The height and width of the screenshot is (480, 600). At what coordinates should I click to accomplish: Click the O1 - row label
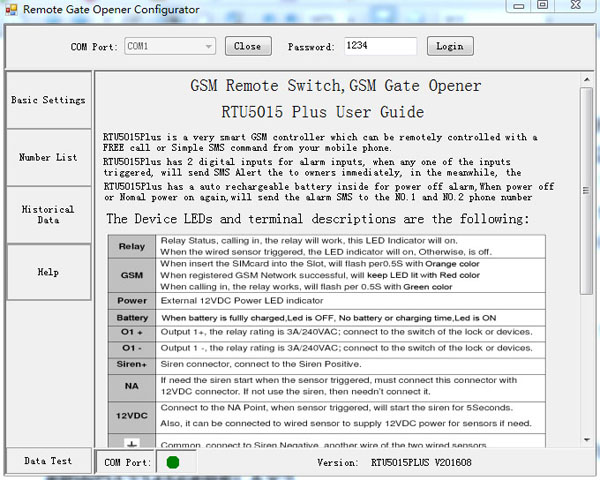(x=132, y=348)
